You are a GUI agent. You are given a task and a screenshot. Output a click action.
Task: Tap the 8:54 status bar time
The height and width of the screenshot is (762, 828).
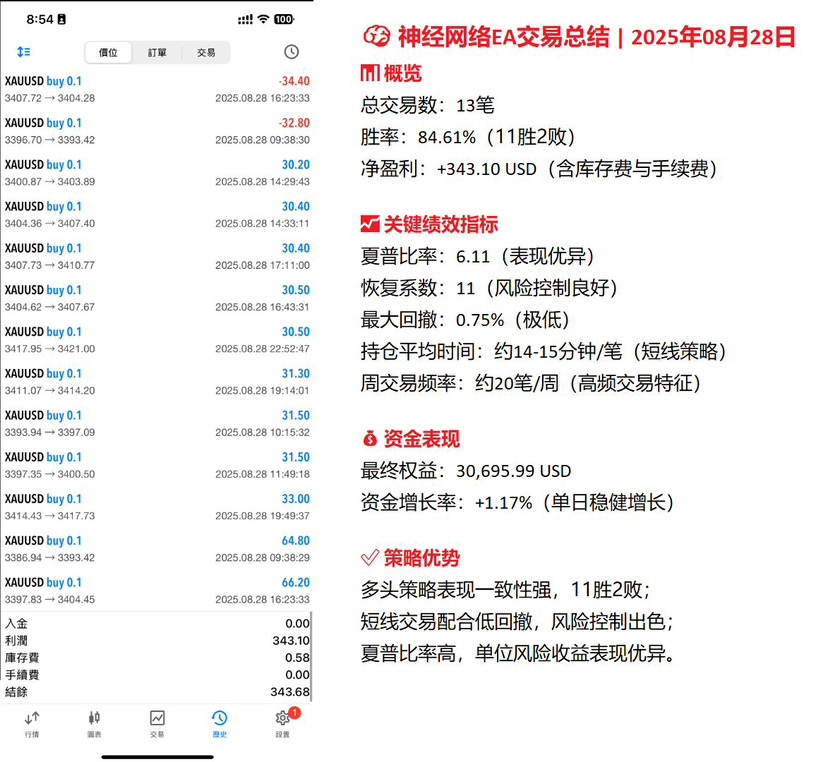[40, 20]
